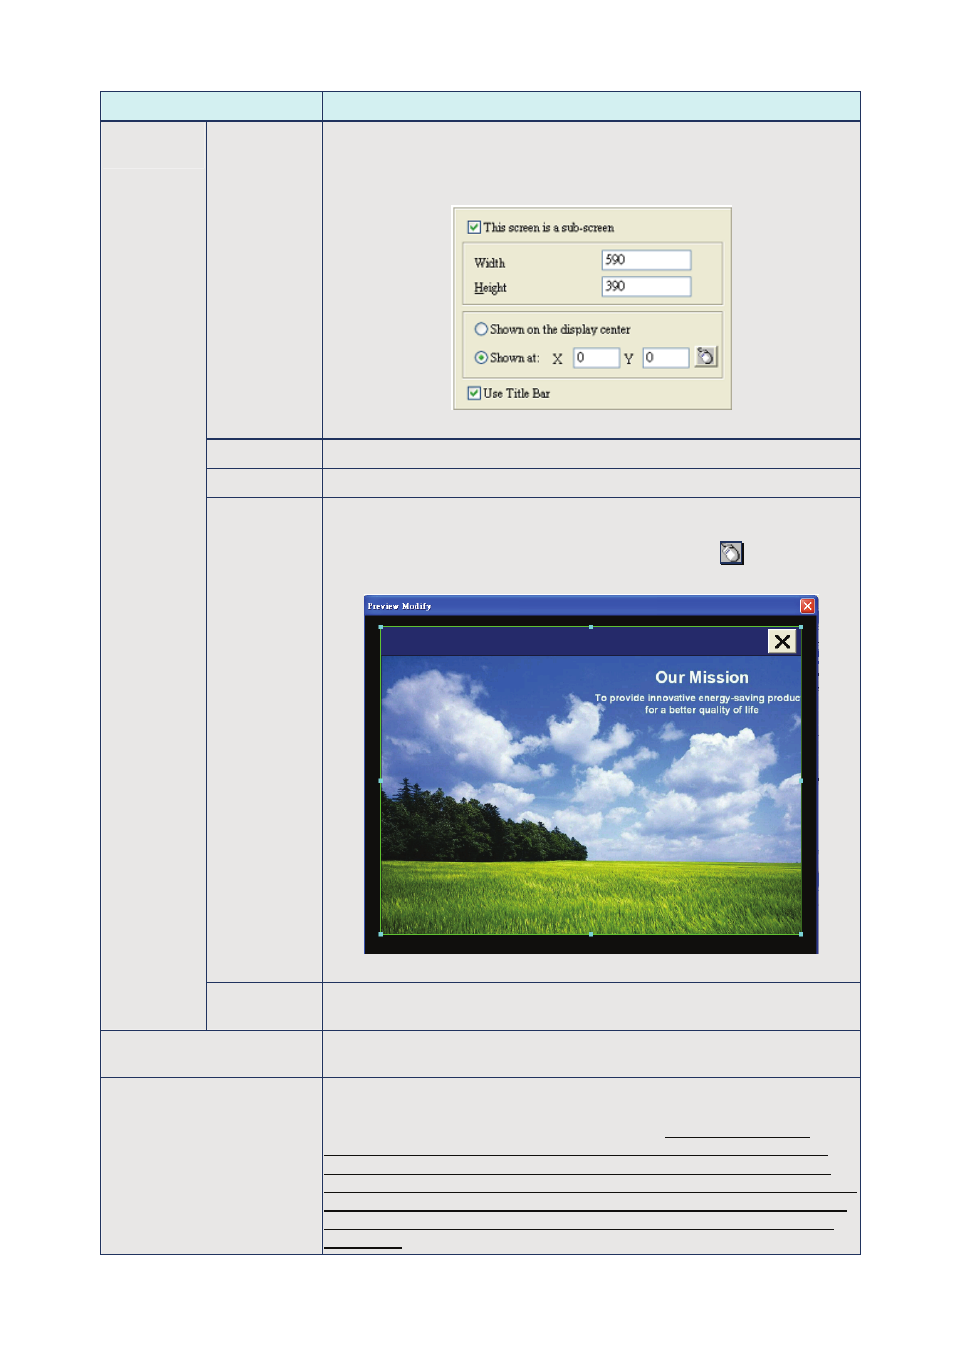This screenshot has width=954, height=1350.
Task: Select the 'Shown at' radio button
Action: pyautogui.click(x=481, y=357)
